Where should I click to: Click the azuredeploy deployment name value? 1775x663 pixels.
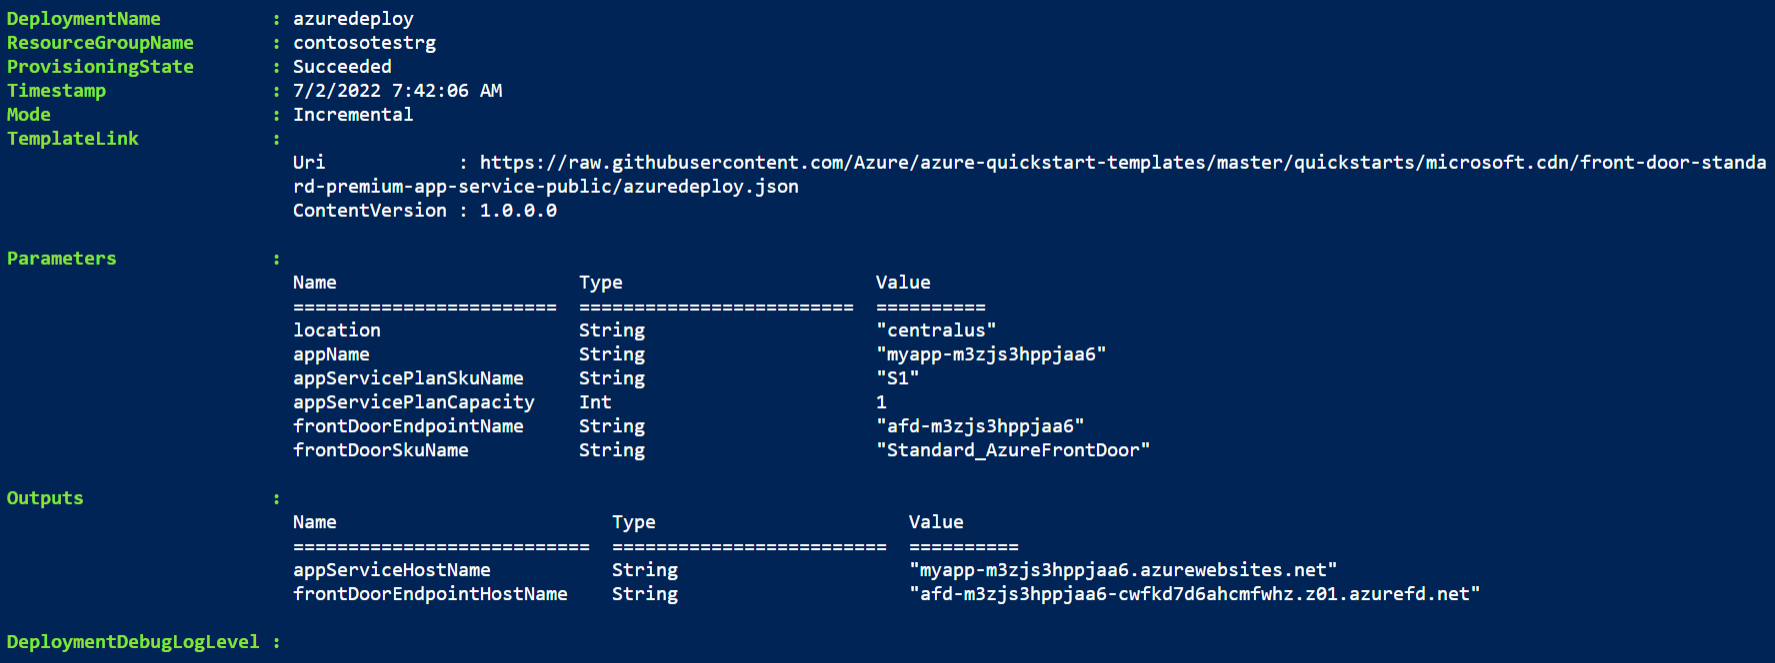[x=353, y=19]
